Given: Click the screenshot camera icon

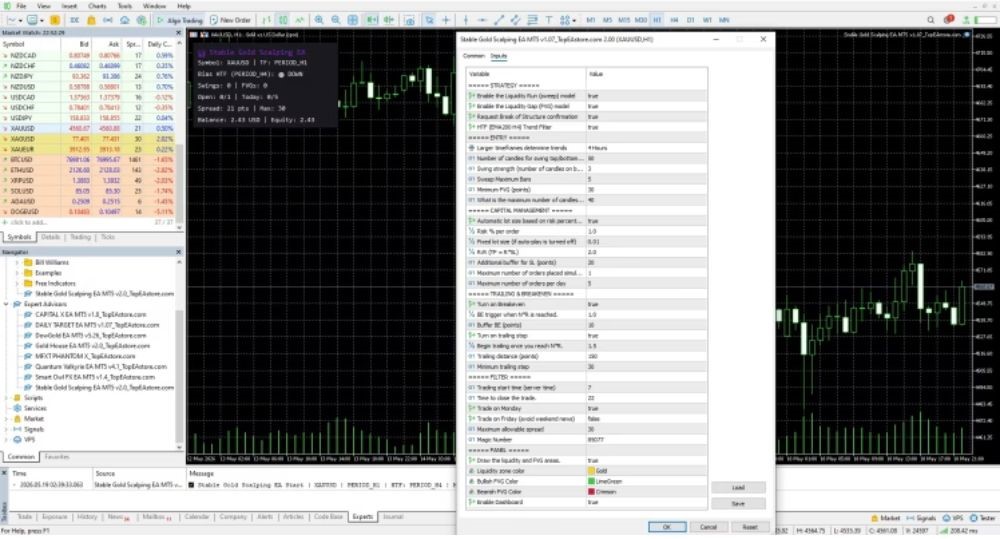Looking at the screenshot, I should click(x=409, y=20).
